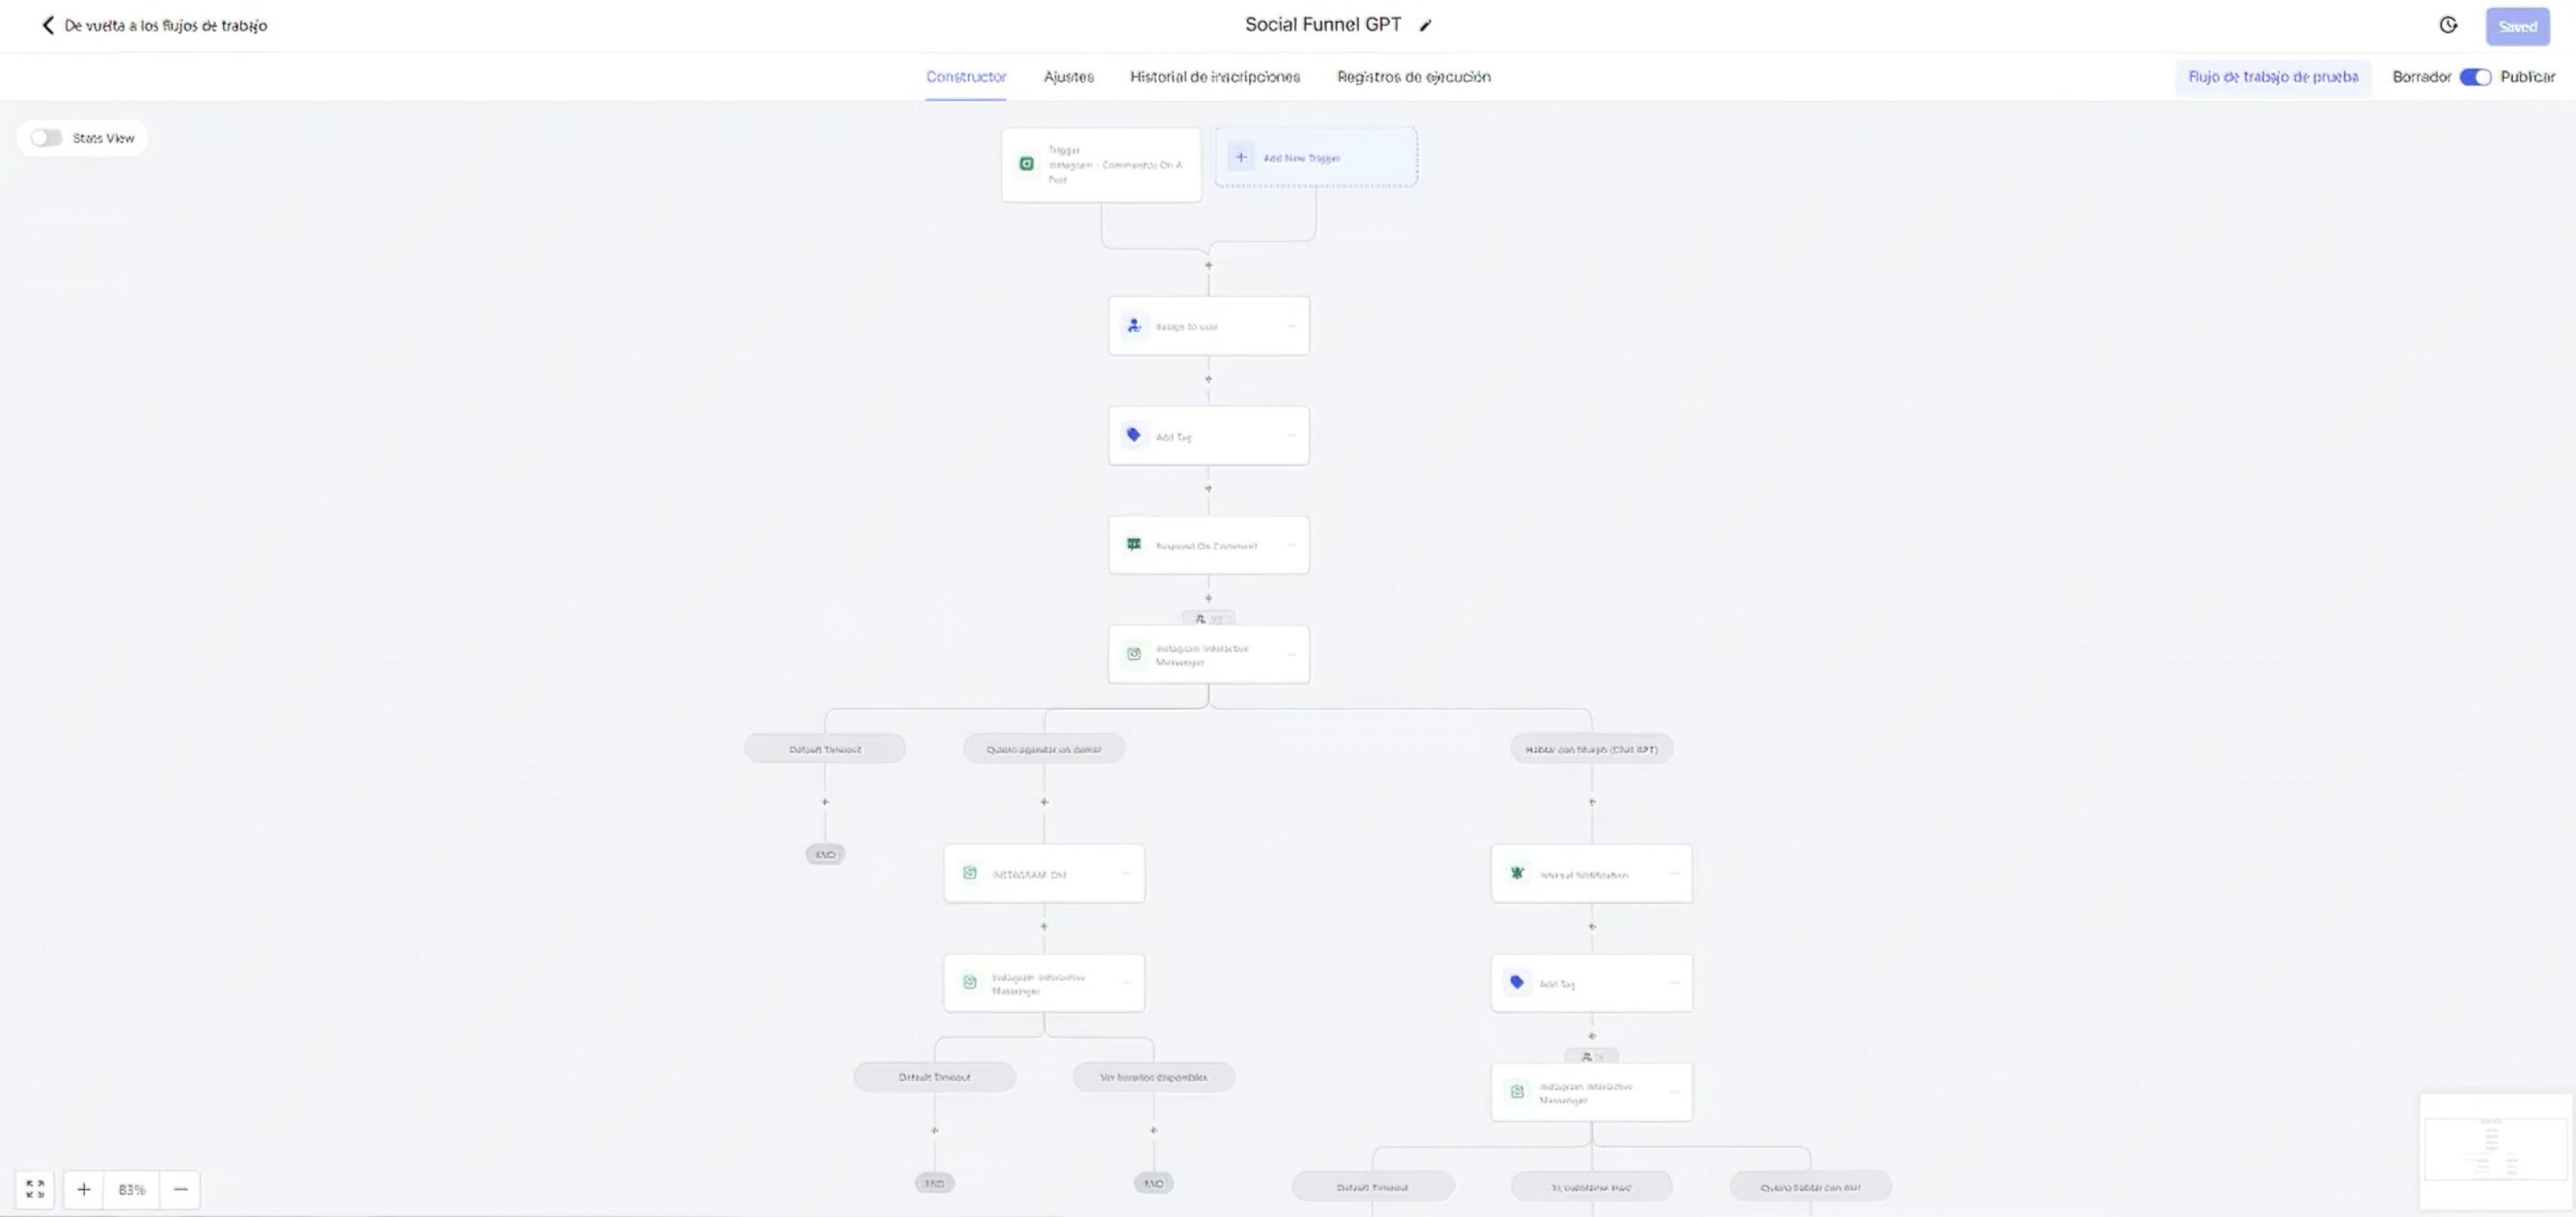Open three-dot menu on INSTAGRAM DM node
Image resolution: width=2576 pixels, height=1217 pixels.
pyautogui.click(x=1127, y=873)
